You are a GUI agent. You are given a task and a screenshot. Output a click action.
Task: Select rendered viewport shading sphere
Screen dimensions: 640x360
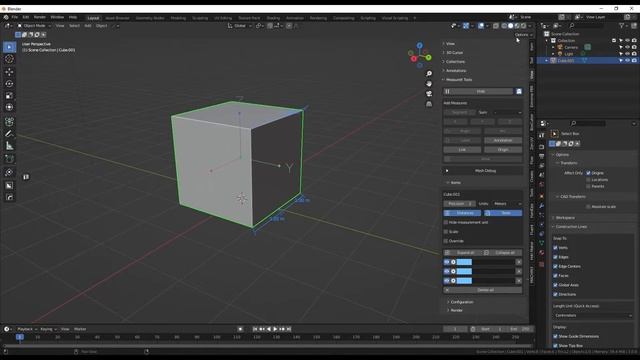[524, 26]
